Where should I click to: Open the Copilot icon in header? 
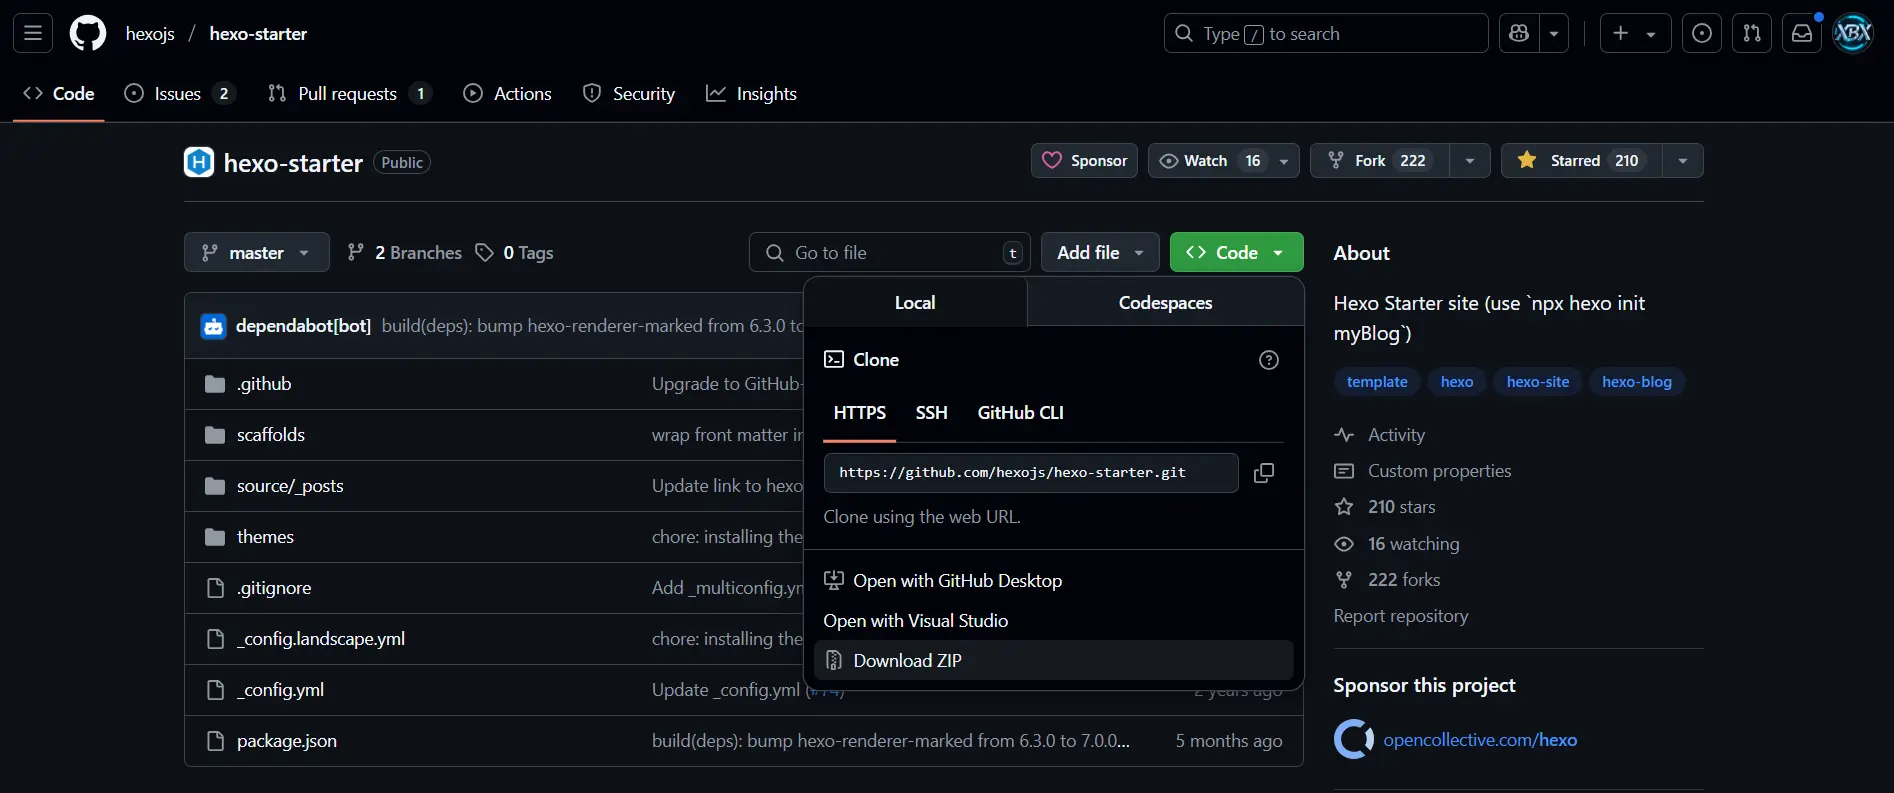1519,34
